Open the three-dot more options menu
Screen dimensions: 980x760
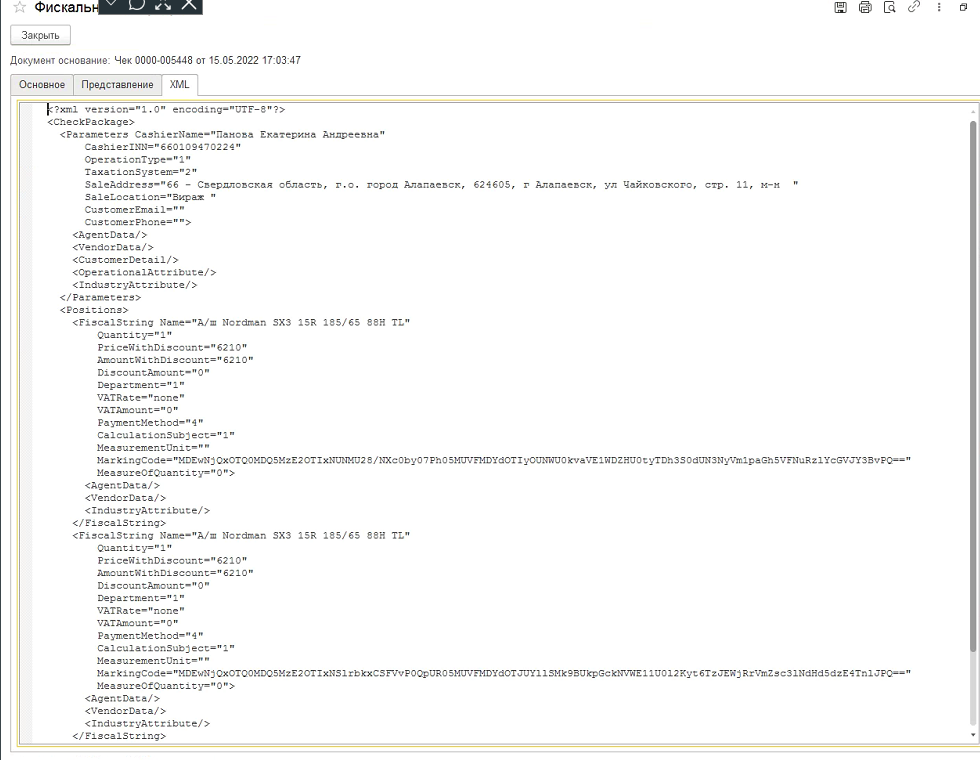[939, 8]
